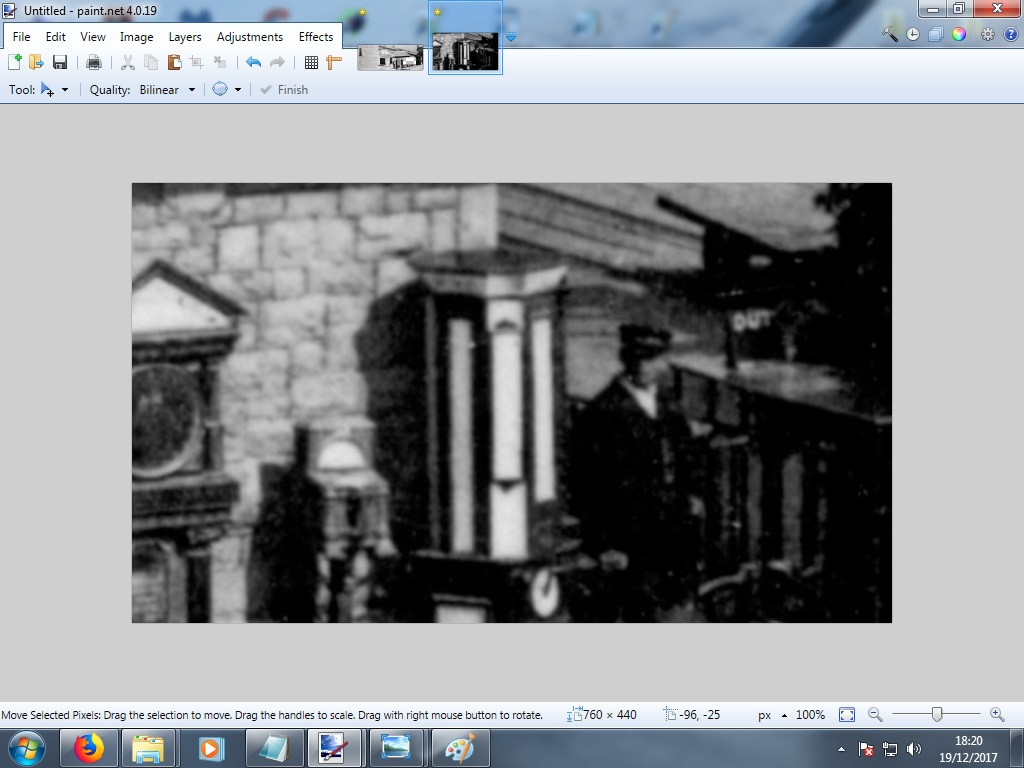Select the Save icon
Screen dimensions: 1024x768
[60, 61]
